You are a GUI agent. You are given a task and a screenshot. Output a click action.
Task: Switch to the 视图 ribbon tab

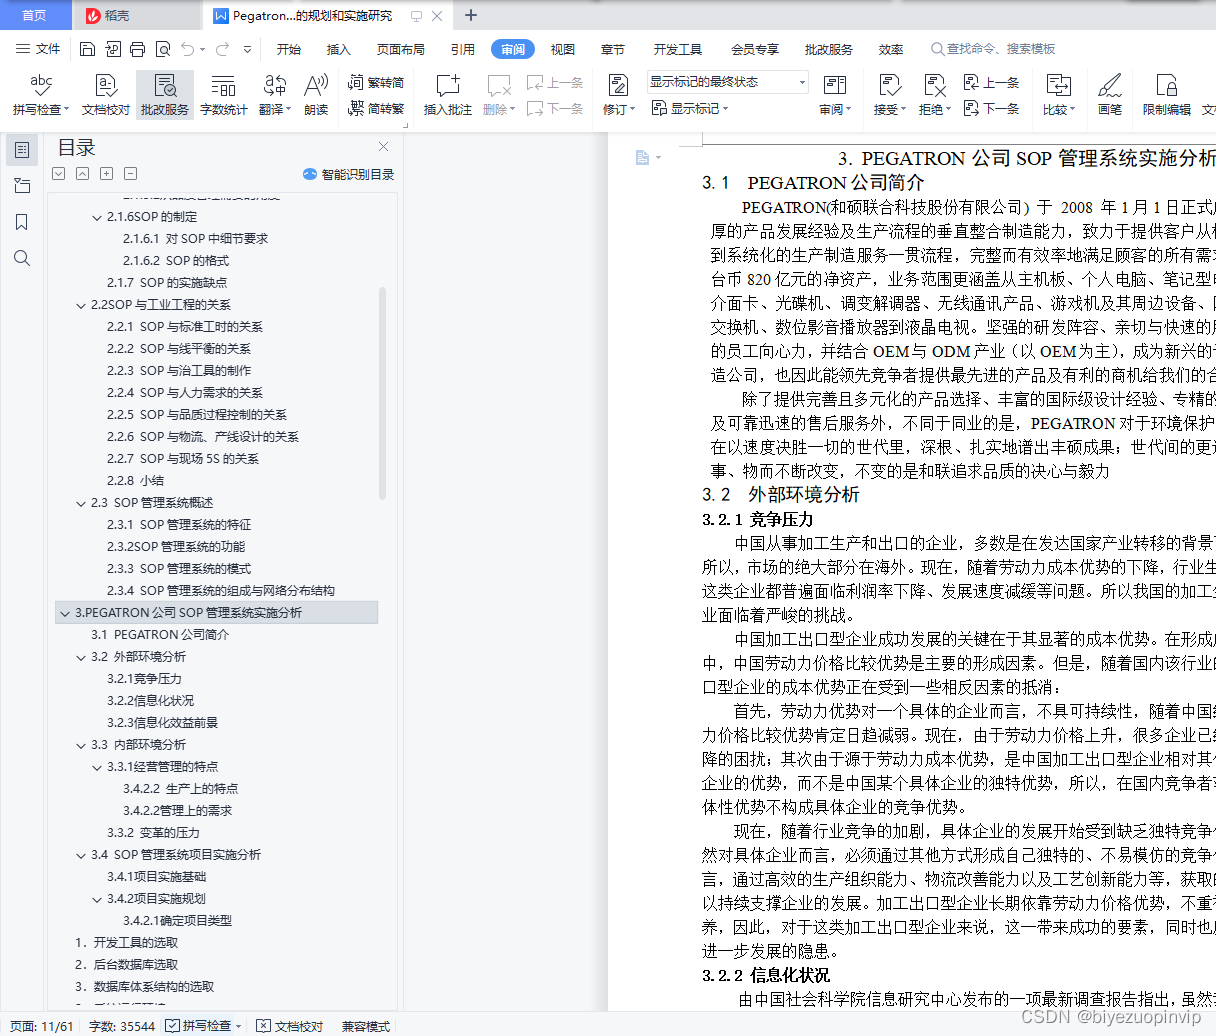click(x=563, y=48)
